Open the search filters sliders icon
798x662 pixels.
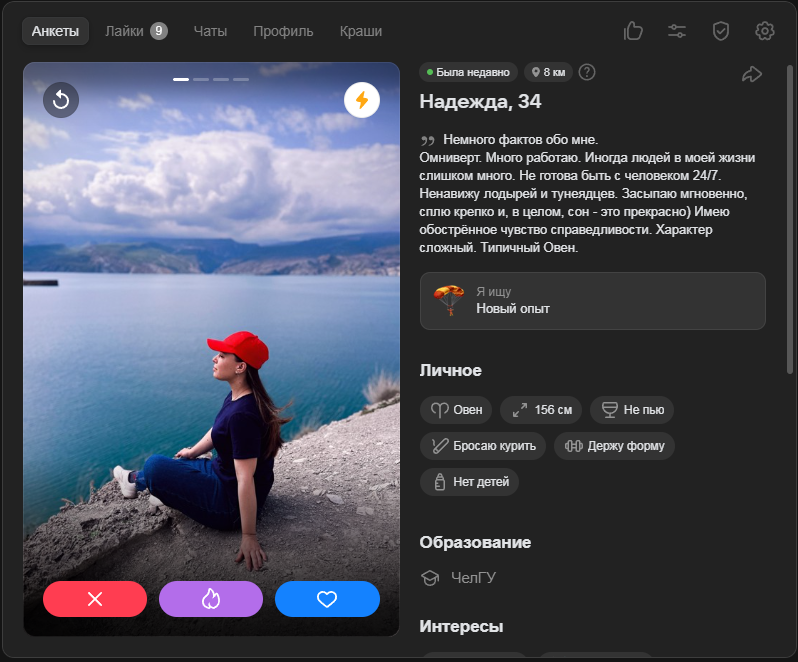pyautogui.click(x=677, y=31)
